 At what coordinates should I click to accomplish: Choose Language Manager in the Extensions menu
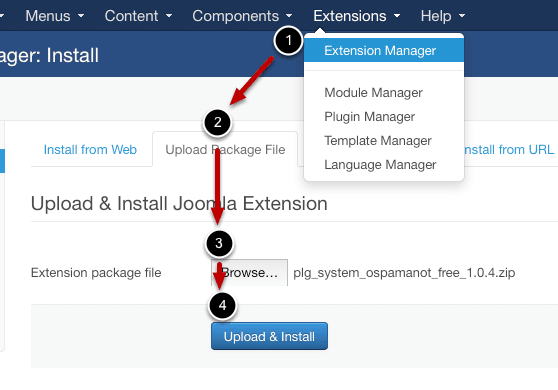pyautogui.click(x=380, y=165)
